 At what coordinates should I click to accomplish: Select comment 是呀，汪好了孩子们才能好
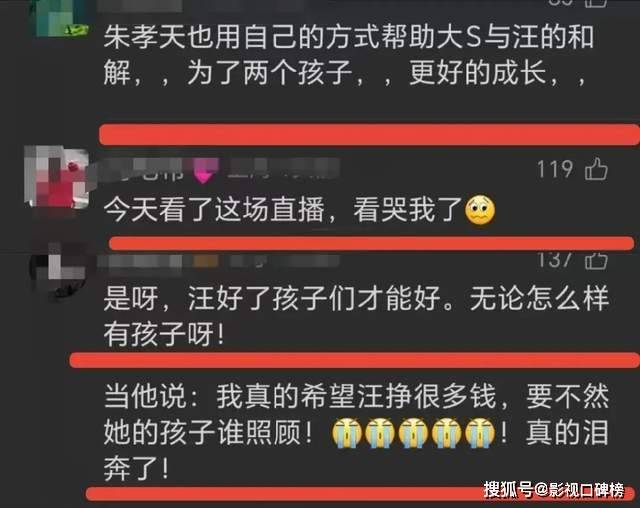356,316
